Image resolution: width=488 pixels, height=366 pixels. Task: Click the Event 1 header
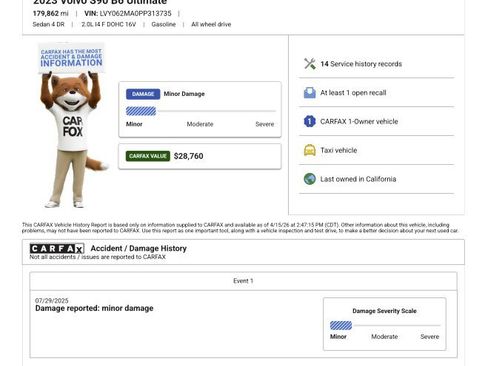(243, 281)
